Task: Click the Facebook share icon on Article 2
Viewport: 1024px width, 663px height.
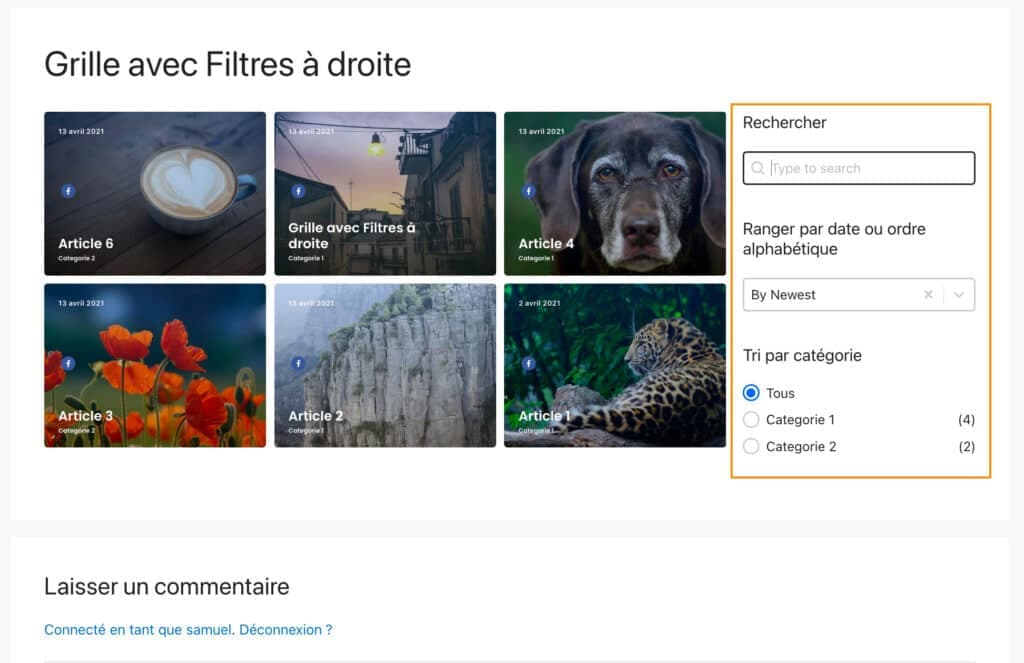Action: click(297, 362)
